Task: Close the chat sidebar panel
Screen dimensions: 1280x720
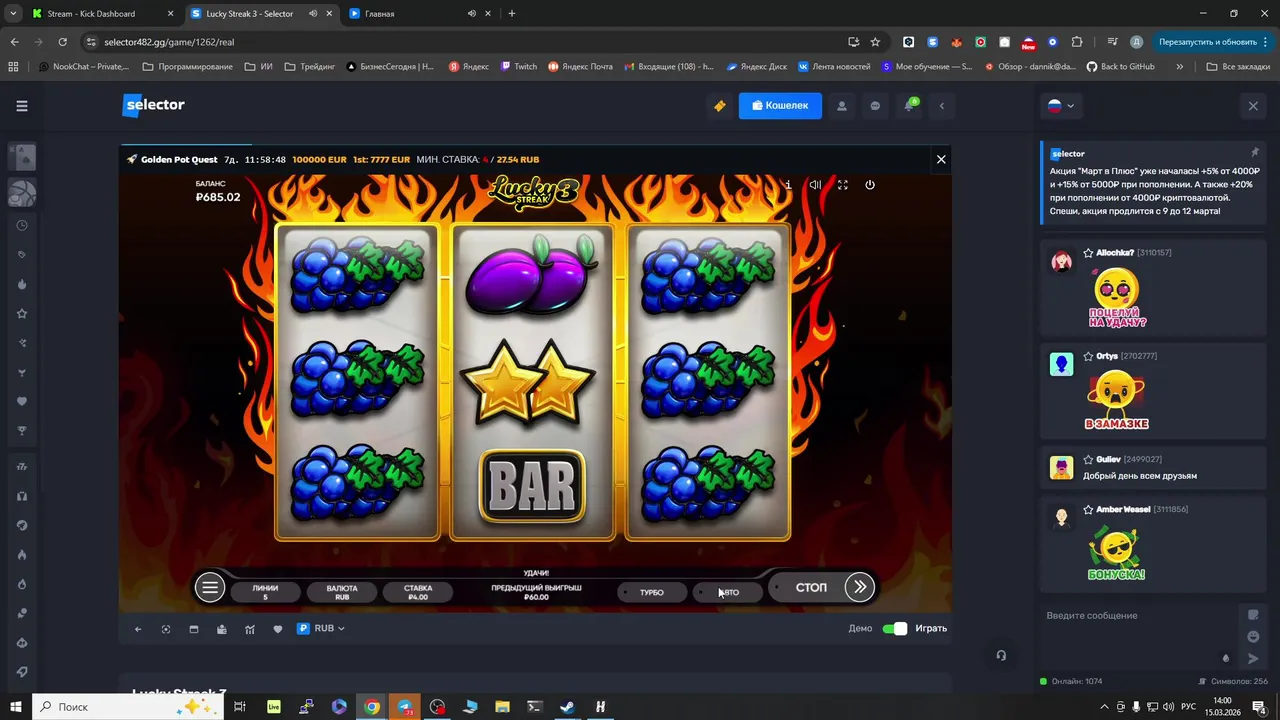Action: click(x=1253, y=105)
